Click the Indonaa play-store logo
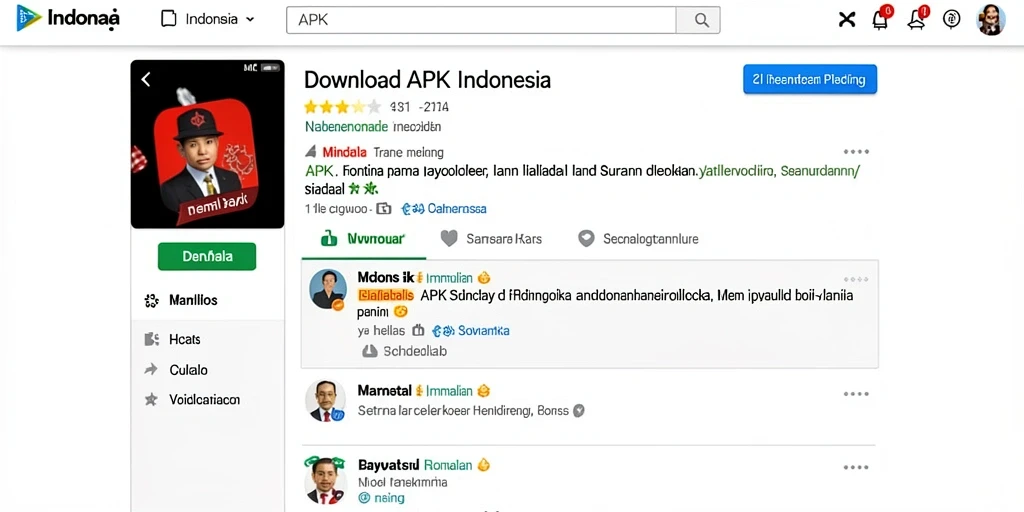Viewport: 1024px width, 512px height. (x=68, y=19)
